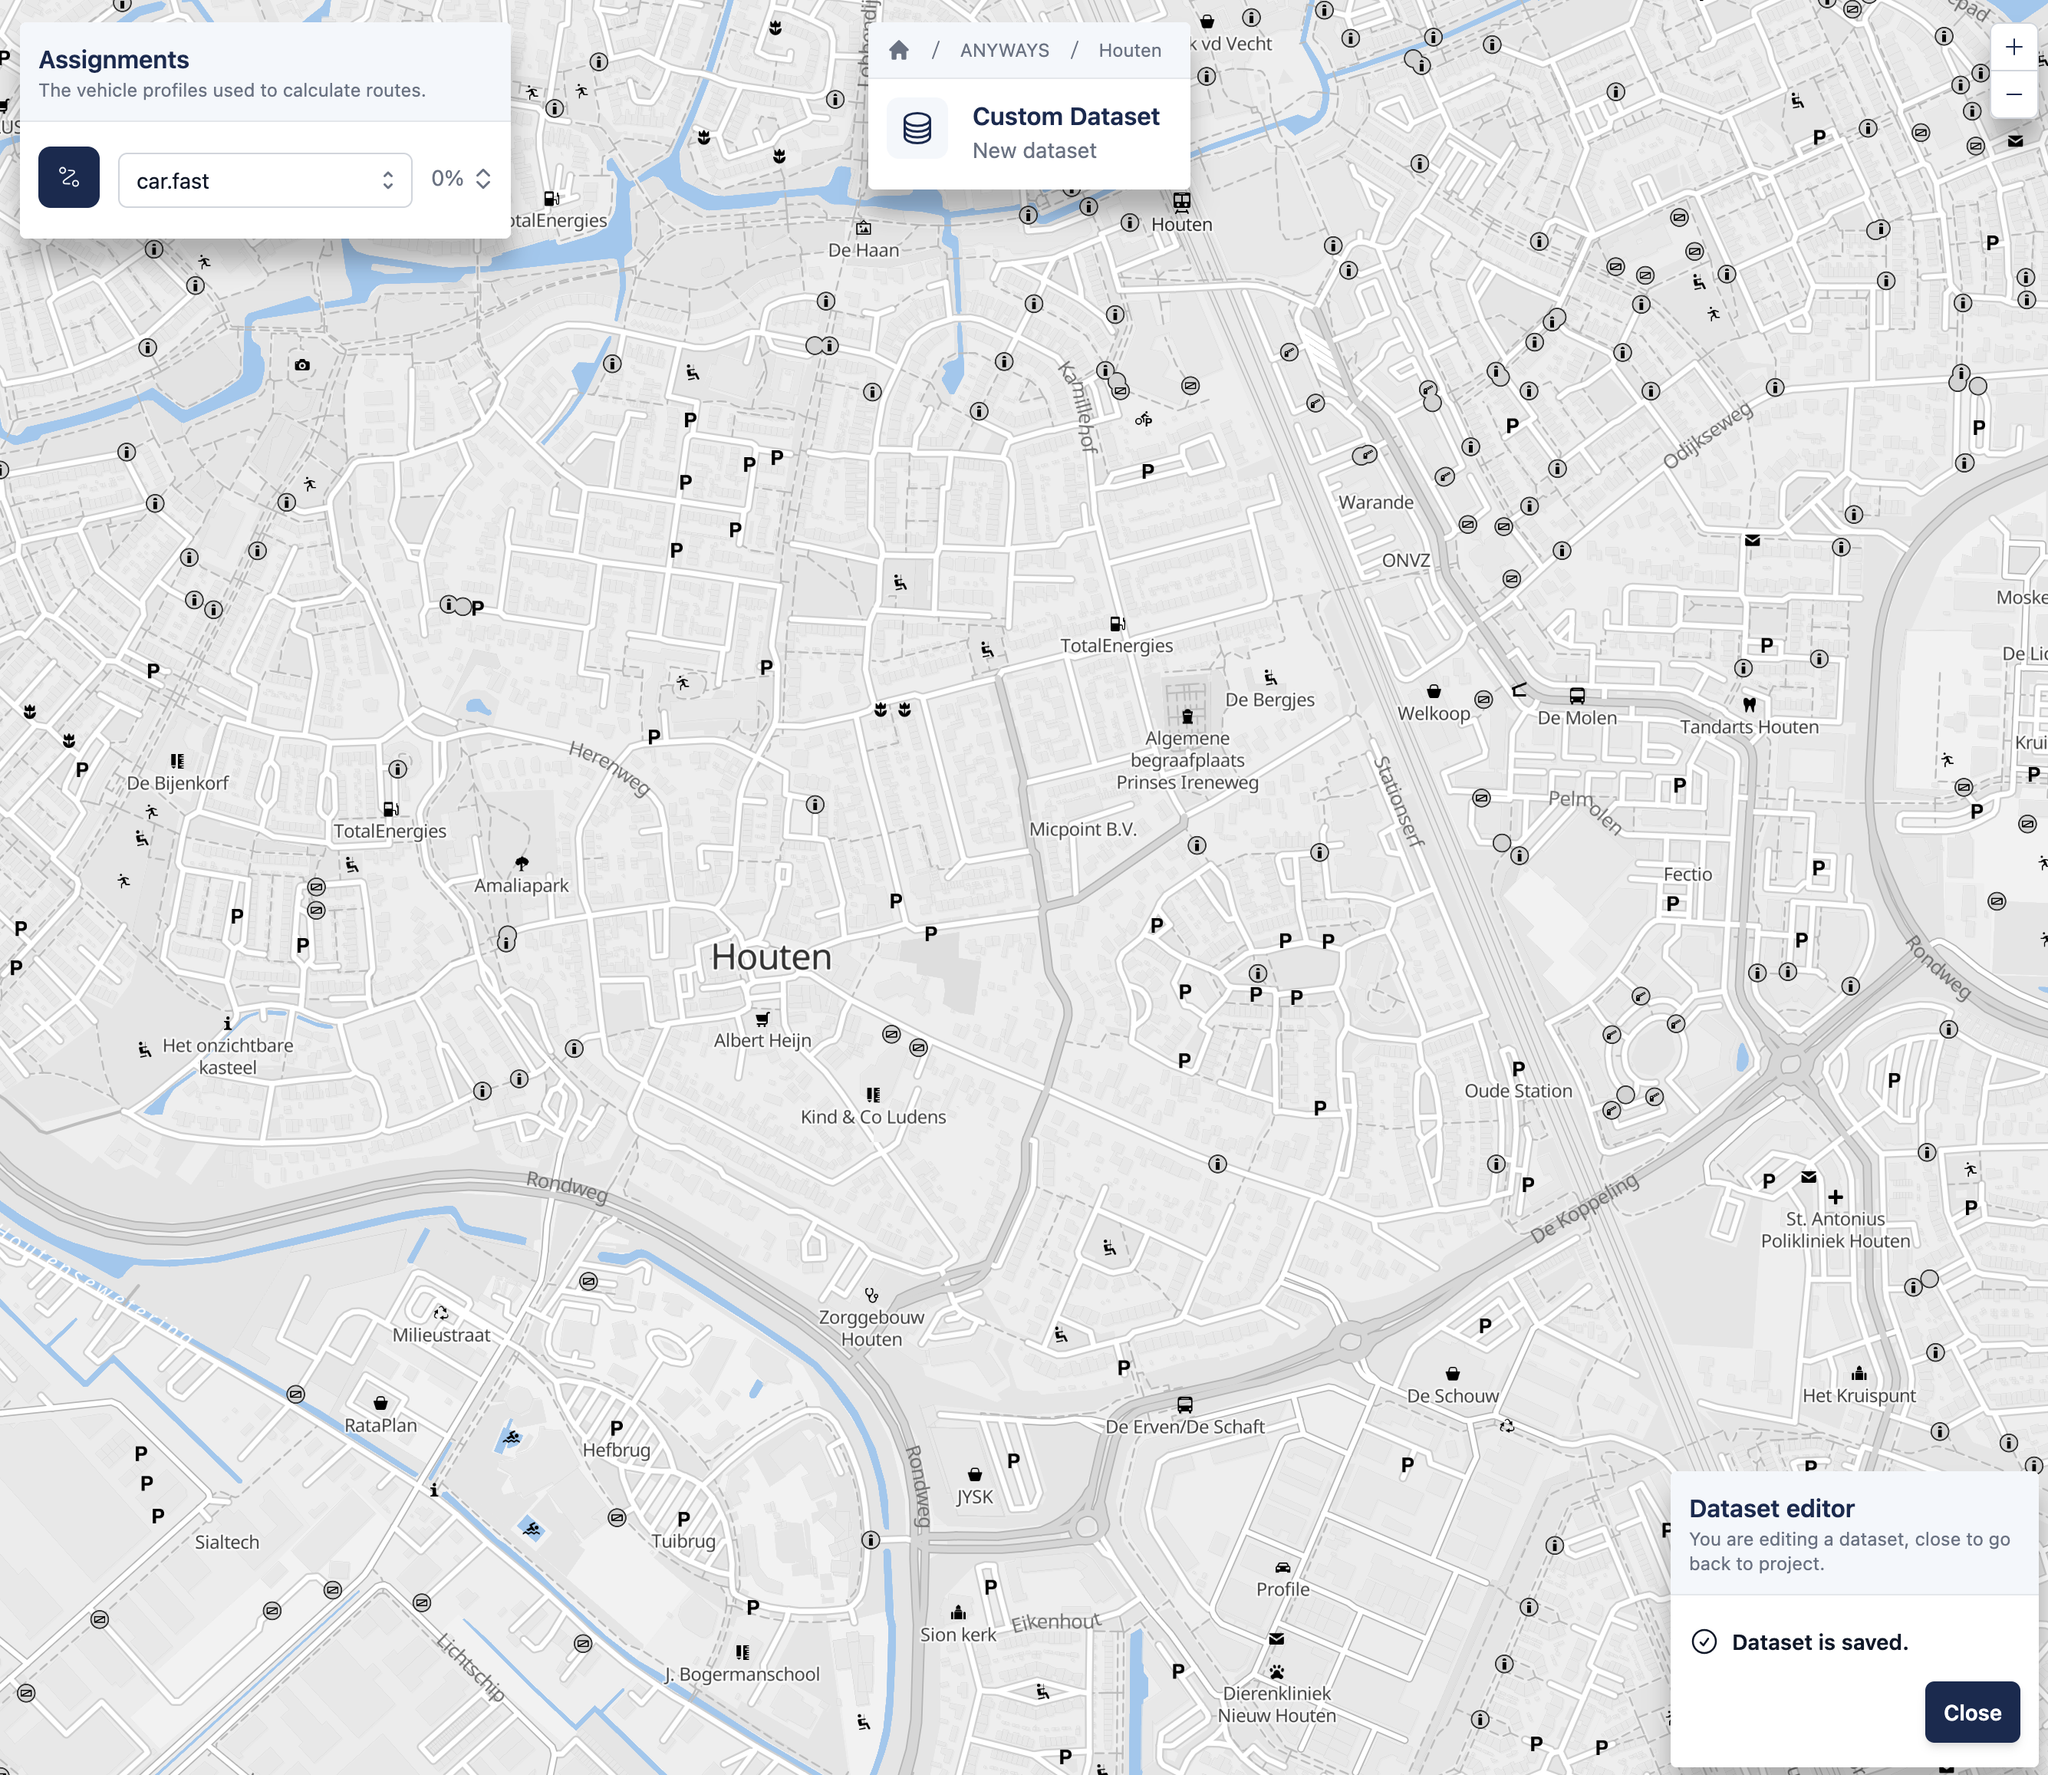Click the Milieustraat recycling icon

(x=441, y=1313)
